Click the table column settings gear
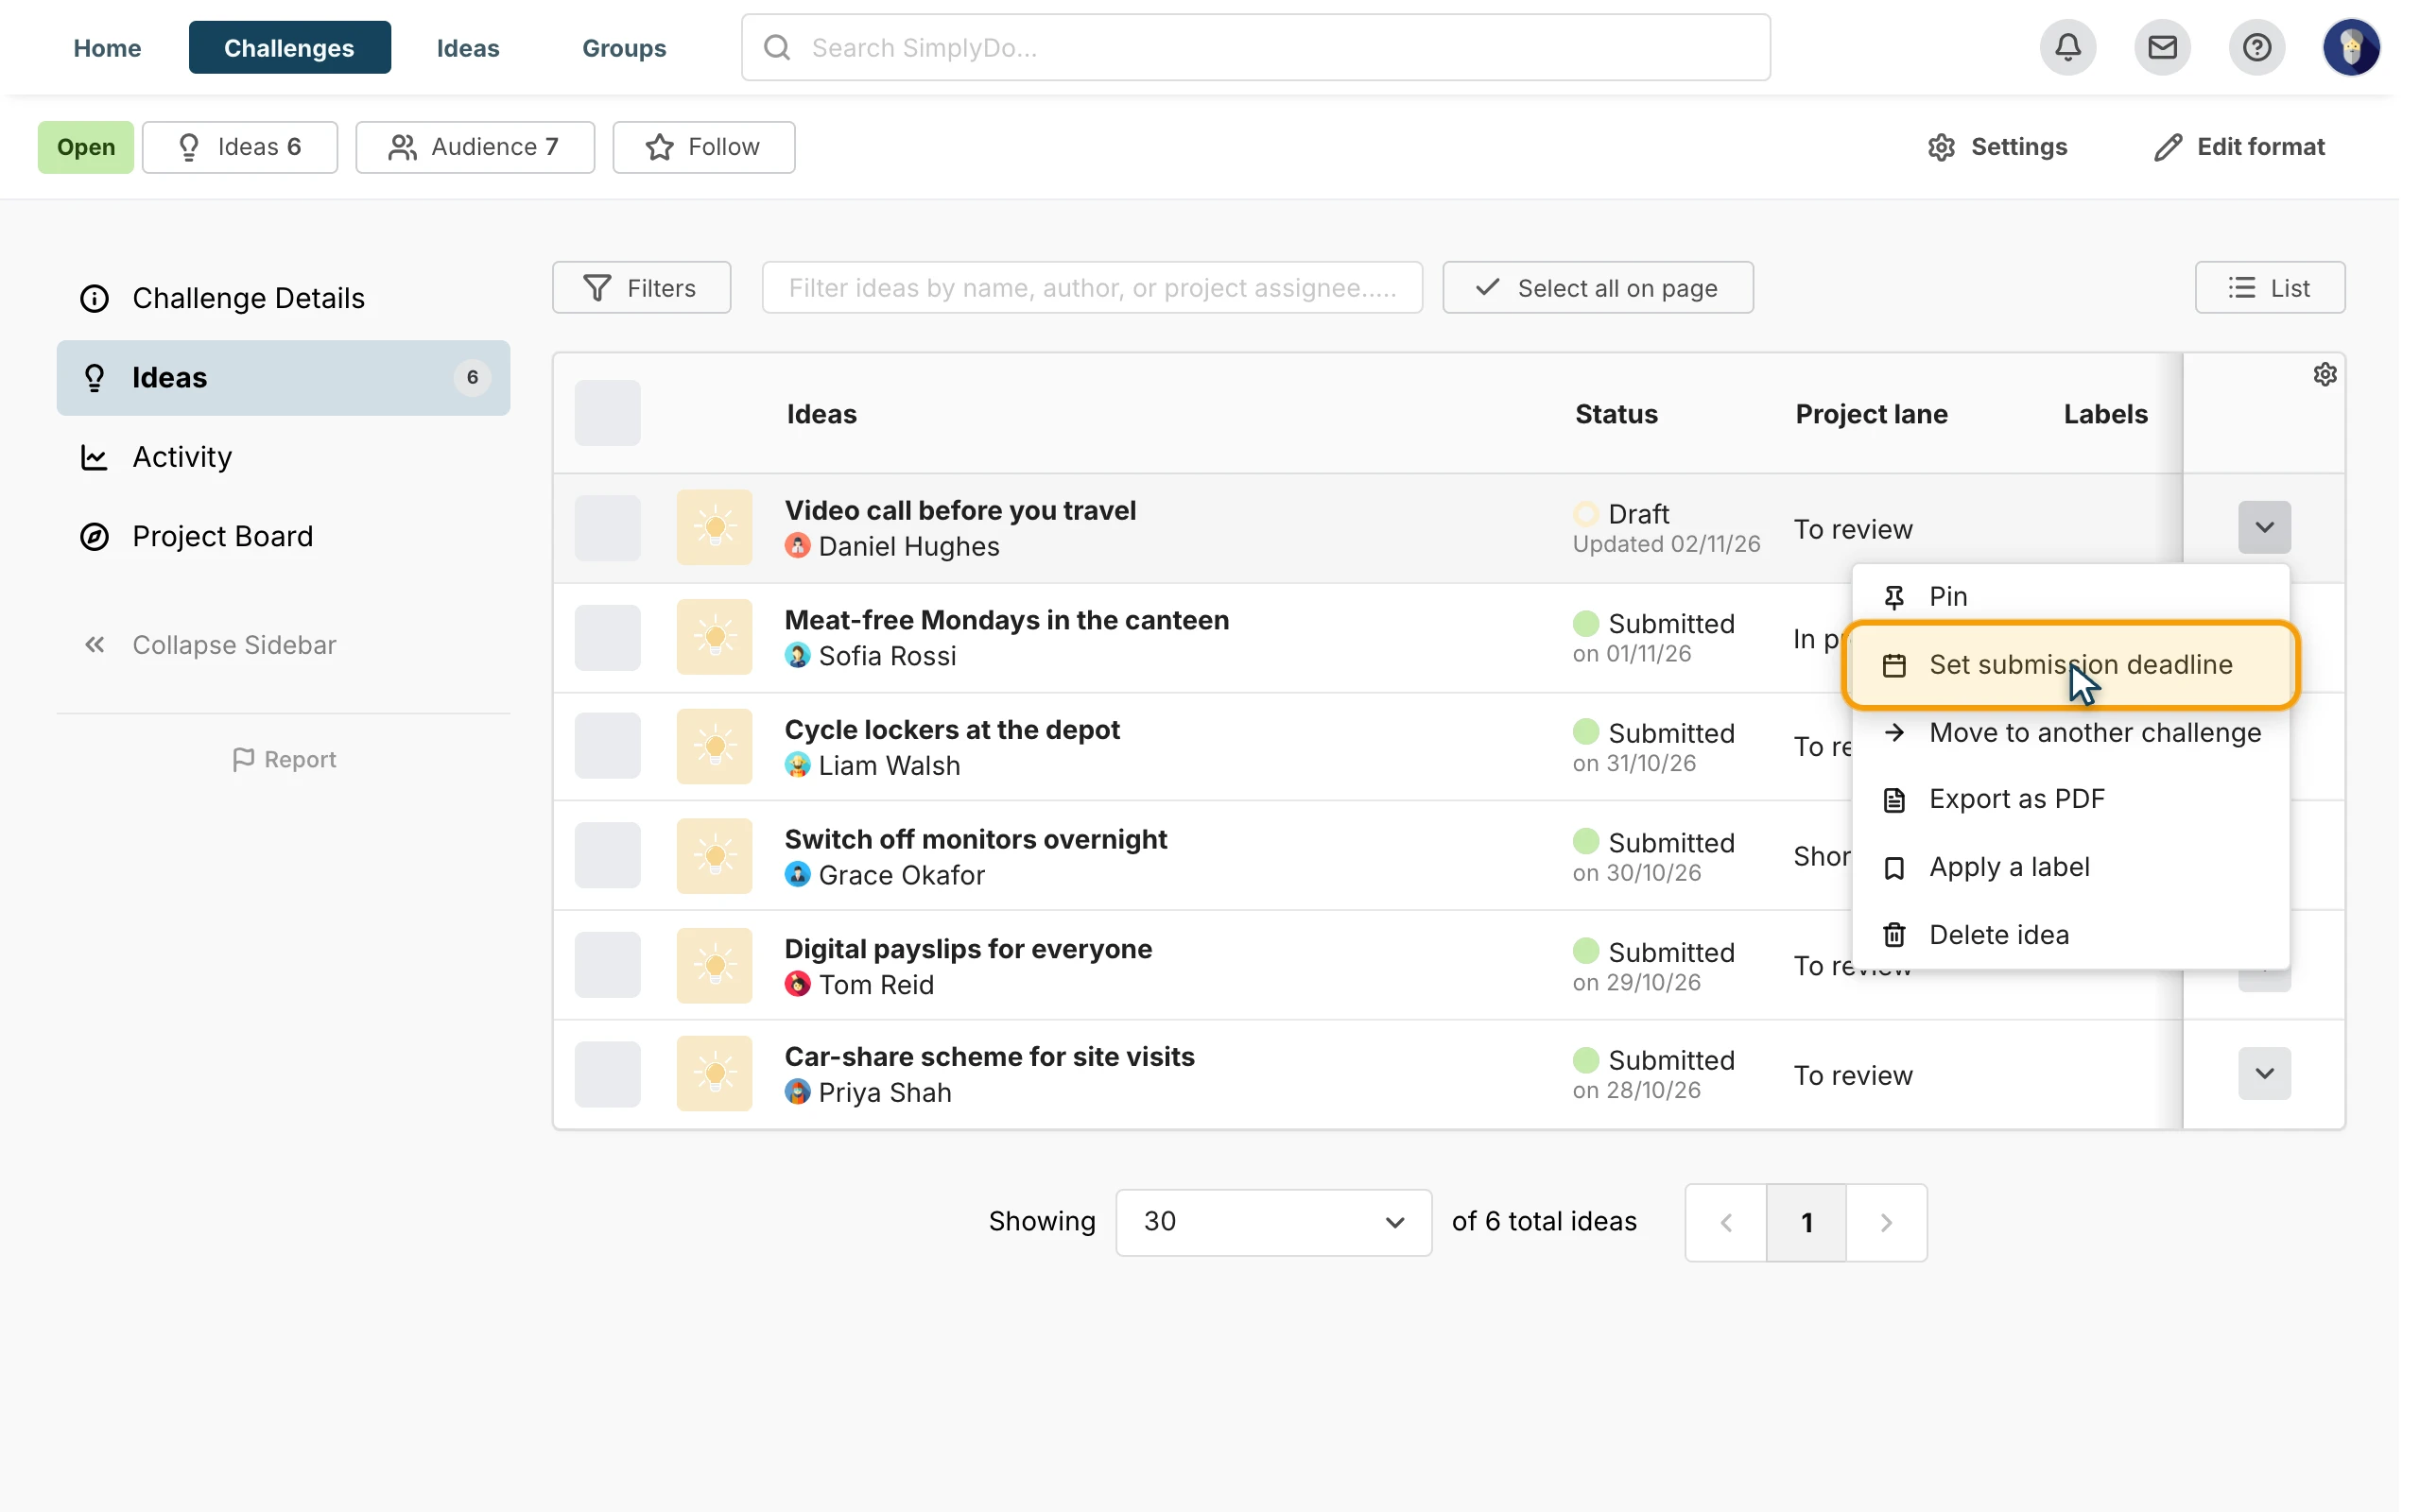The height and width of the screenshot is (1512, 2420). tap(2324, 374)
